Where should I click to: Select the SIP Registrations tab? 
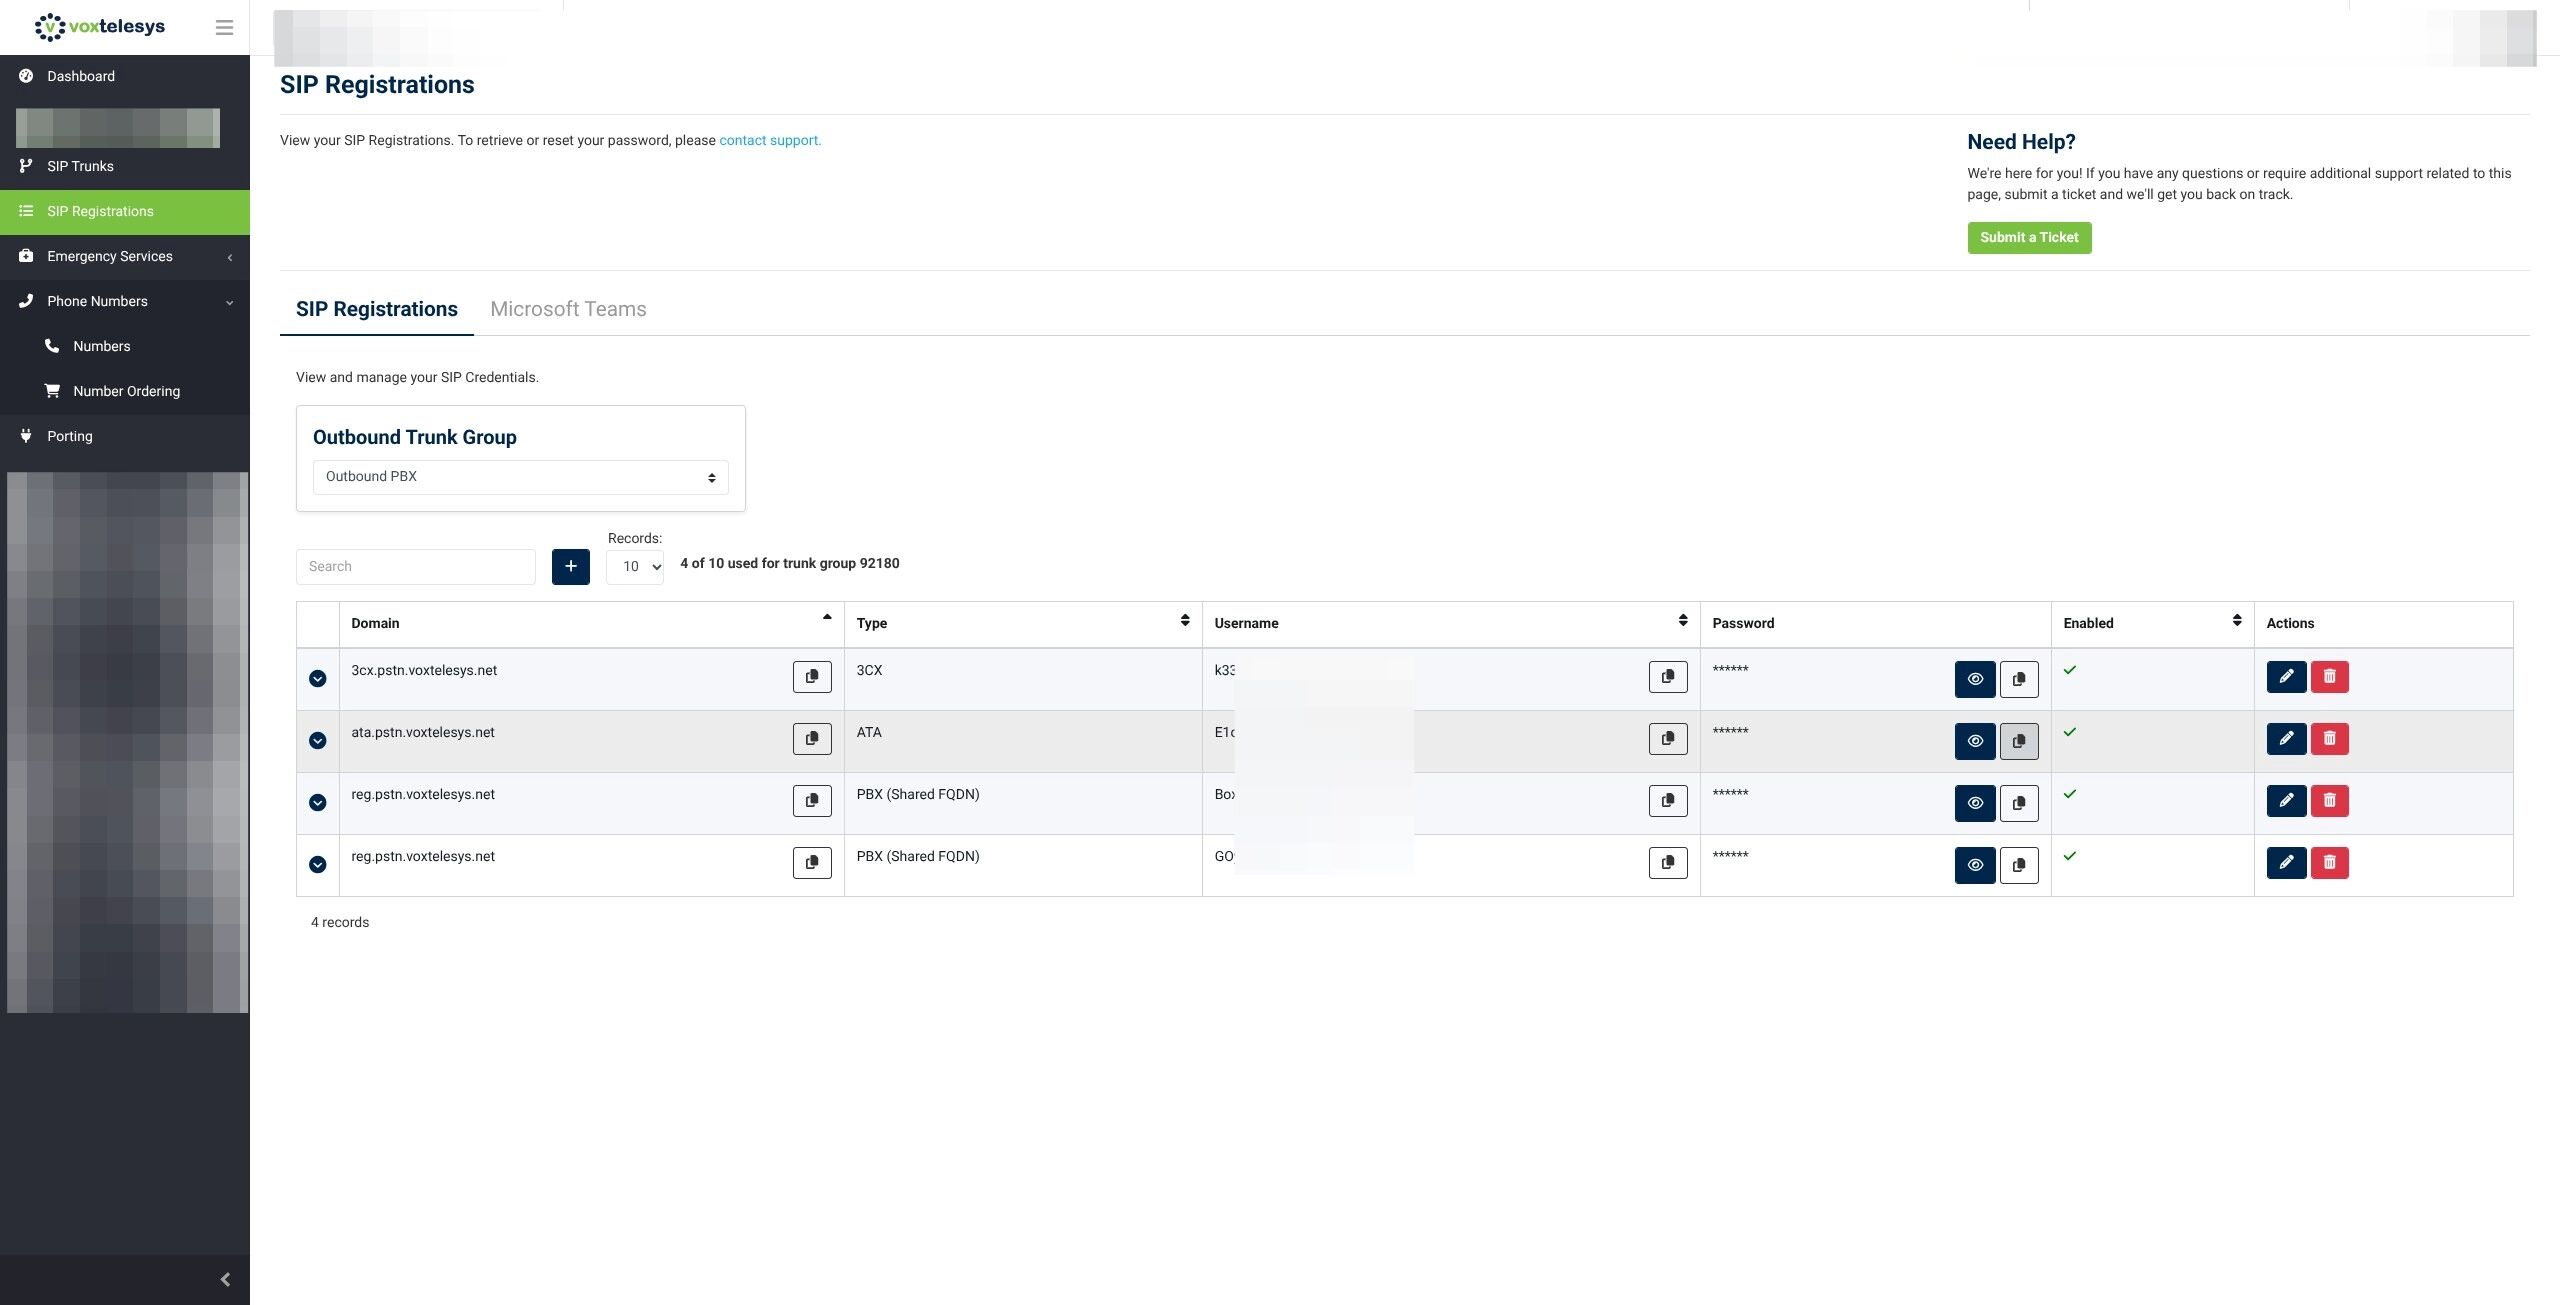coord(377,309)
